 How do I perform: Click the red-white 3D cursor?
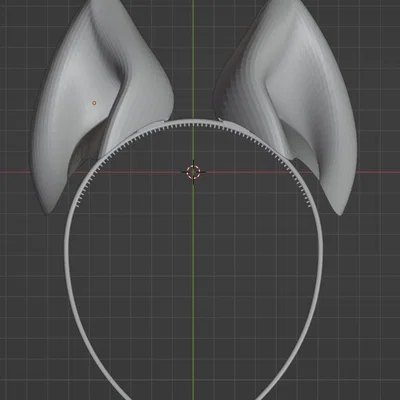[193, 172]
